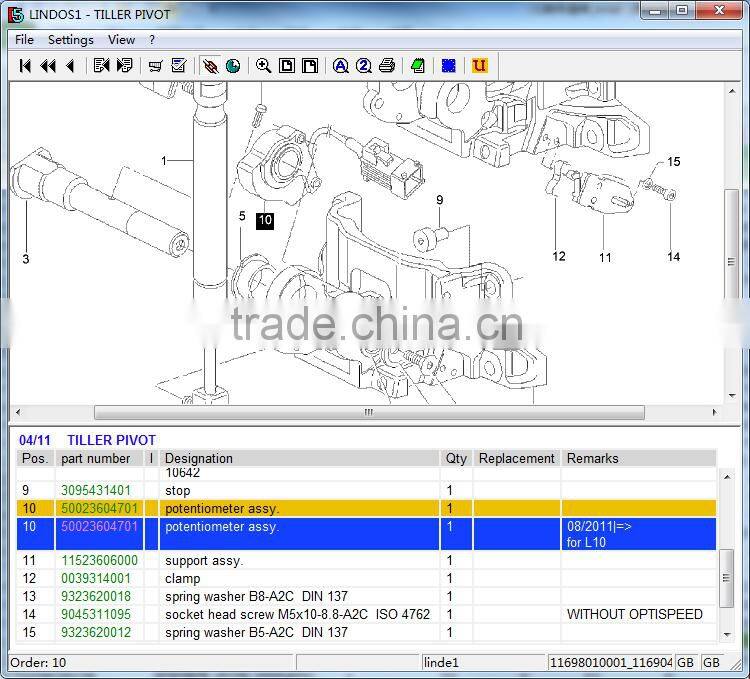Click the parts list scrollbar thumb

click(x=727, y=578)
